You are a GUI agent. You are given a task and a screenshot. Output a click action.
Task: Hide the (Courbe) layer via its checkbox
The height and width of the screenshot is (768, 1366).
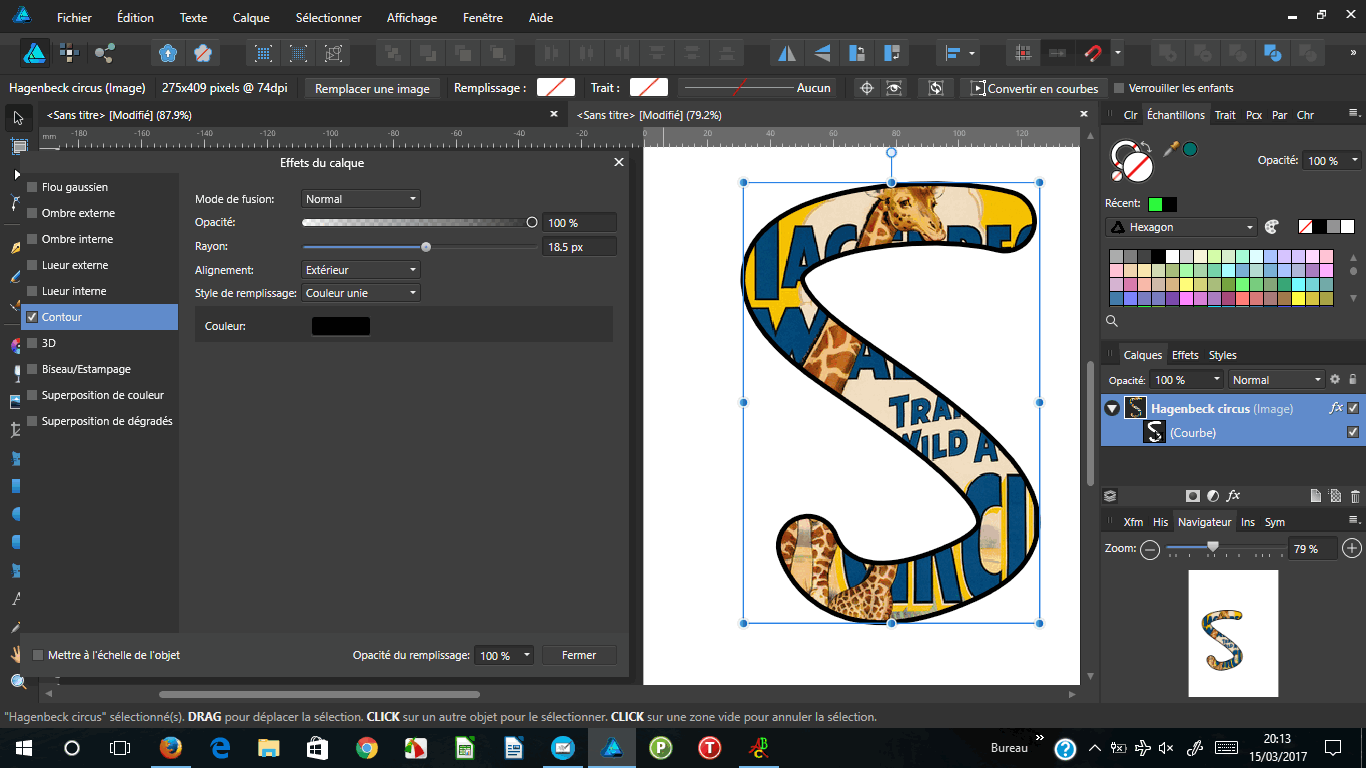(x=1353, y=433)
